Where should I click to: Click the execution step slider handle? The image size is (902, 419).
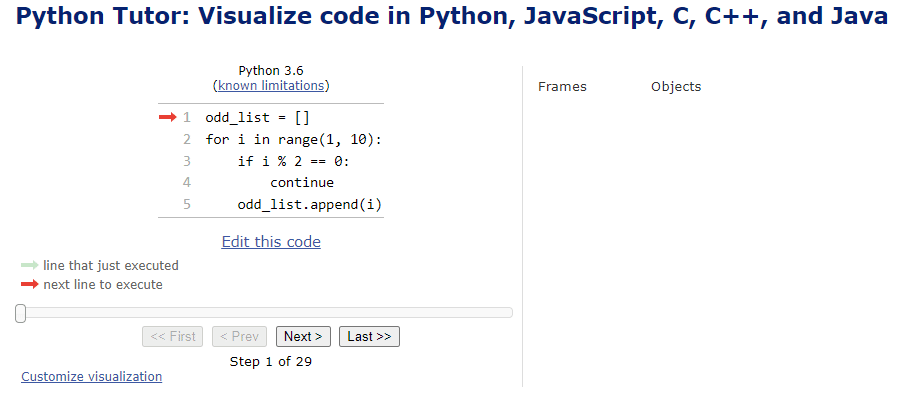click(x=21, y=313)
